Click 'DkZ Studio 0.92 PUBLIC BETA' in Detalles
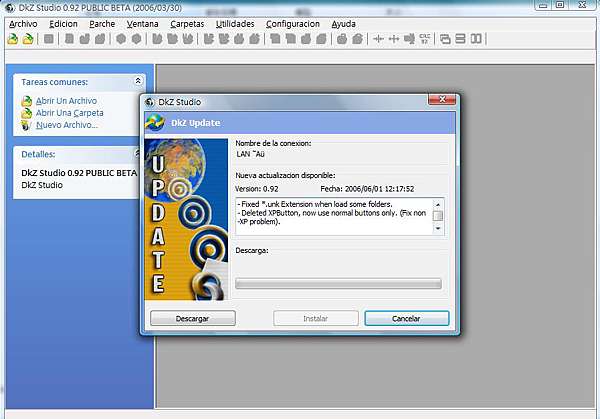Viewport: 600px width, 419px height. (79, 173)
